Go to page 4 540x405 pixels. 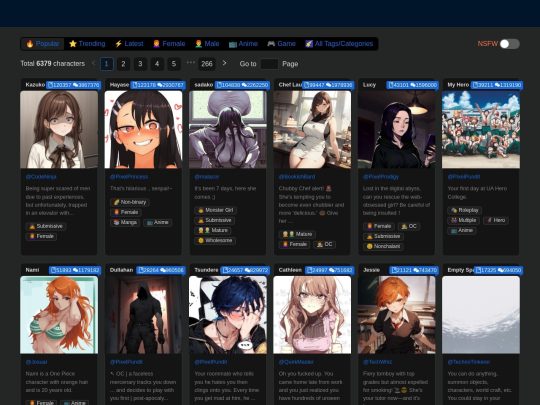pyautogui.click(x=157, y=64)
